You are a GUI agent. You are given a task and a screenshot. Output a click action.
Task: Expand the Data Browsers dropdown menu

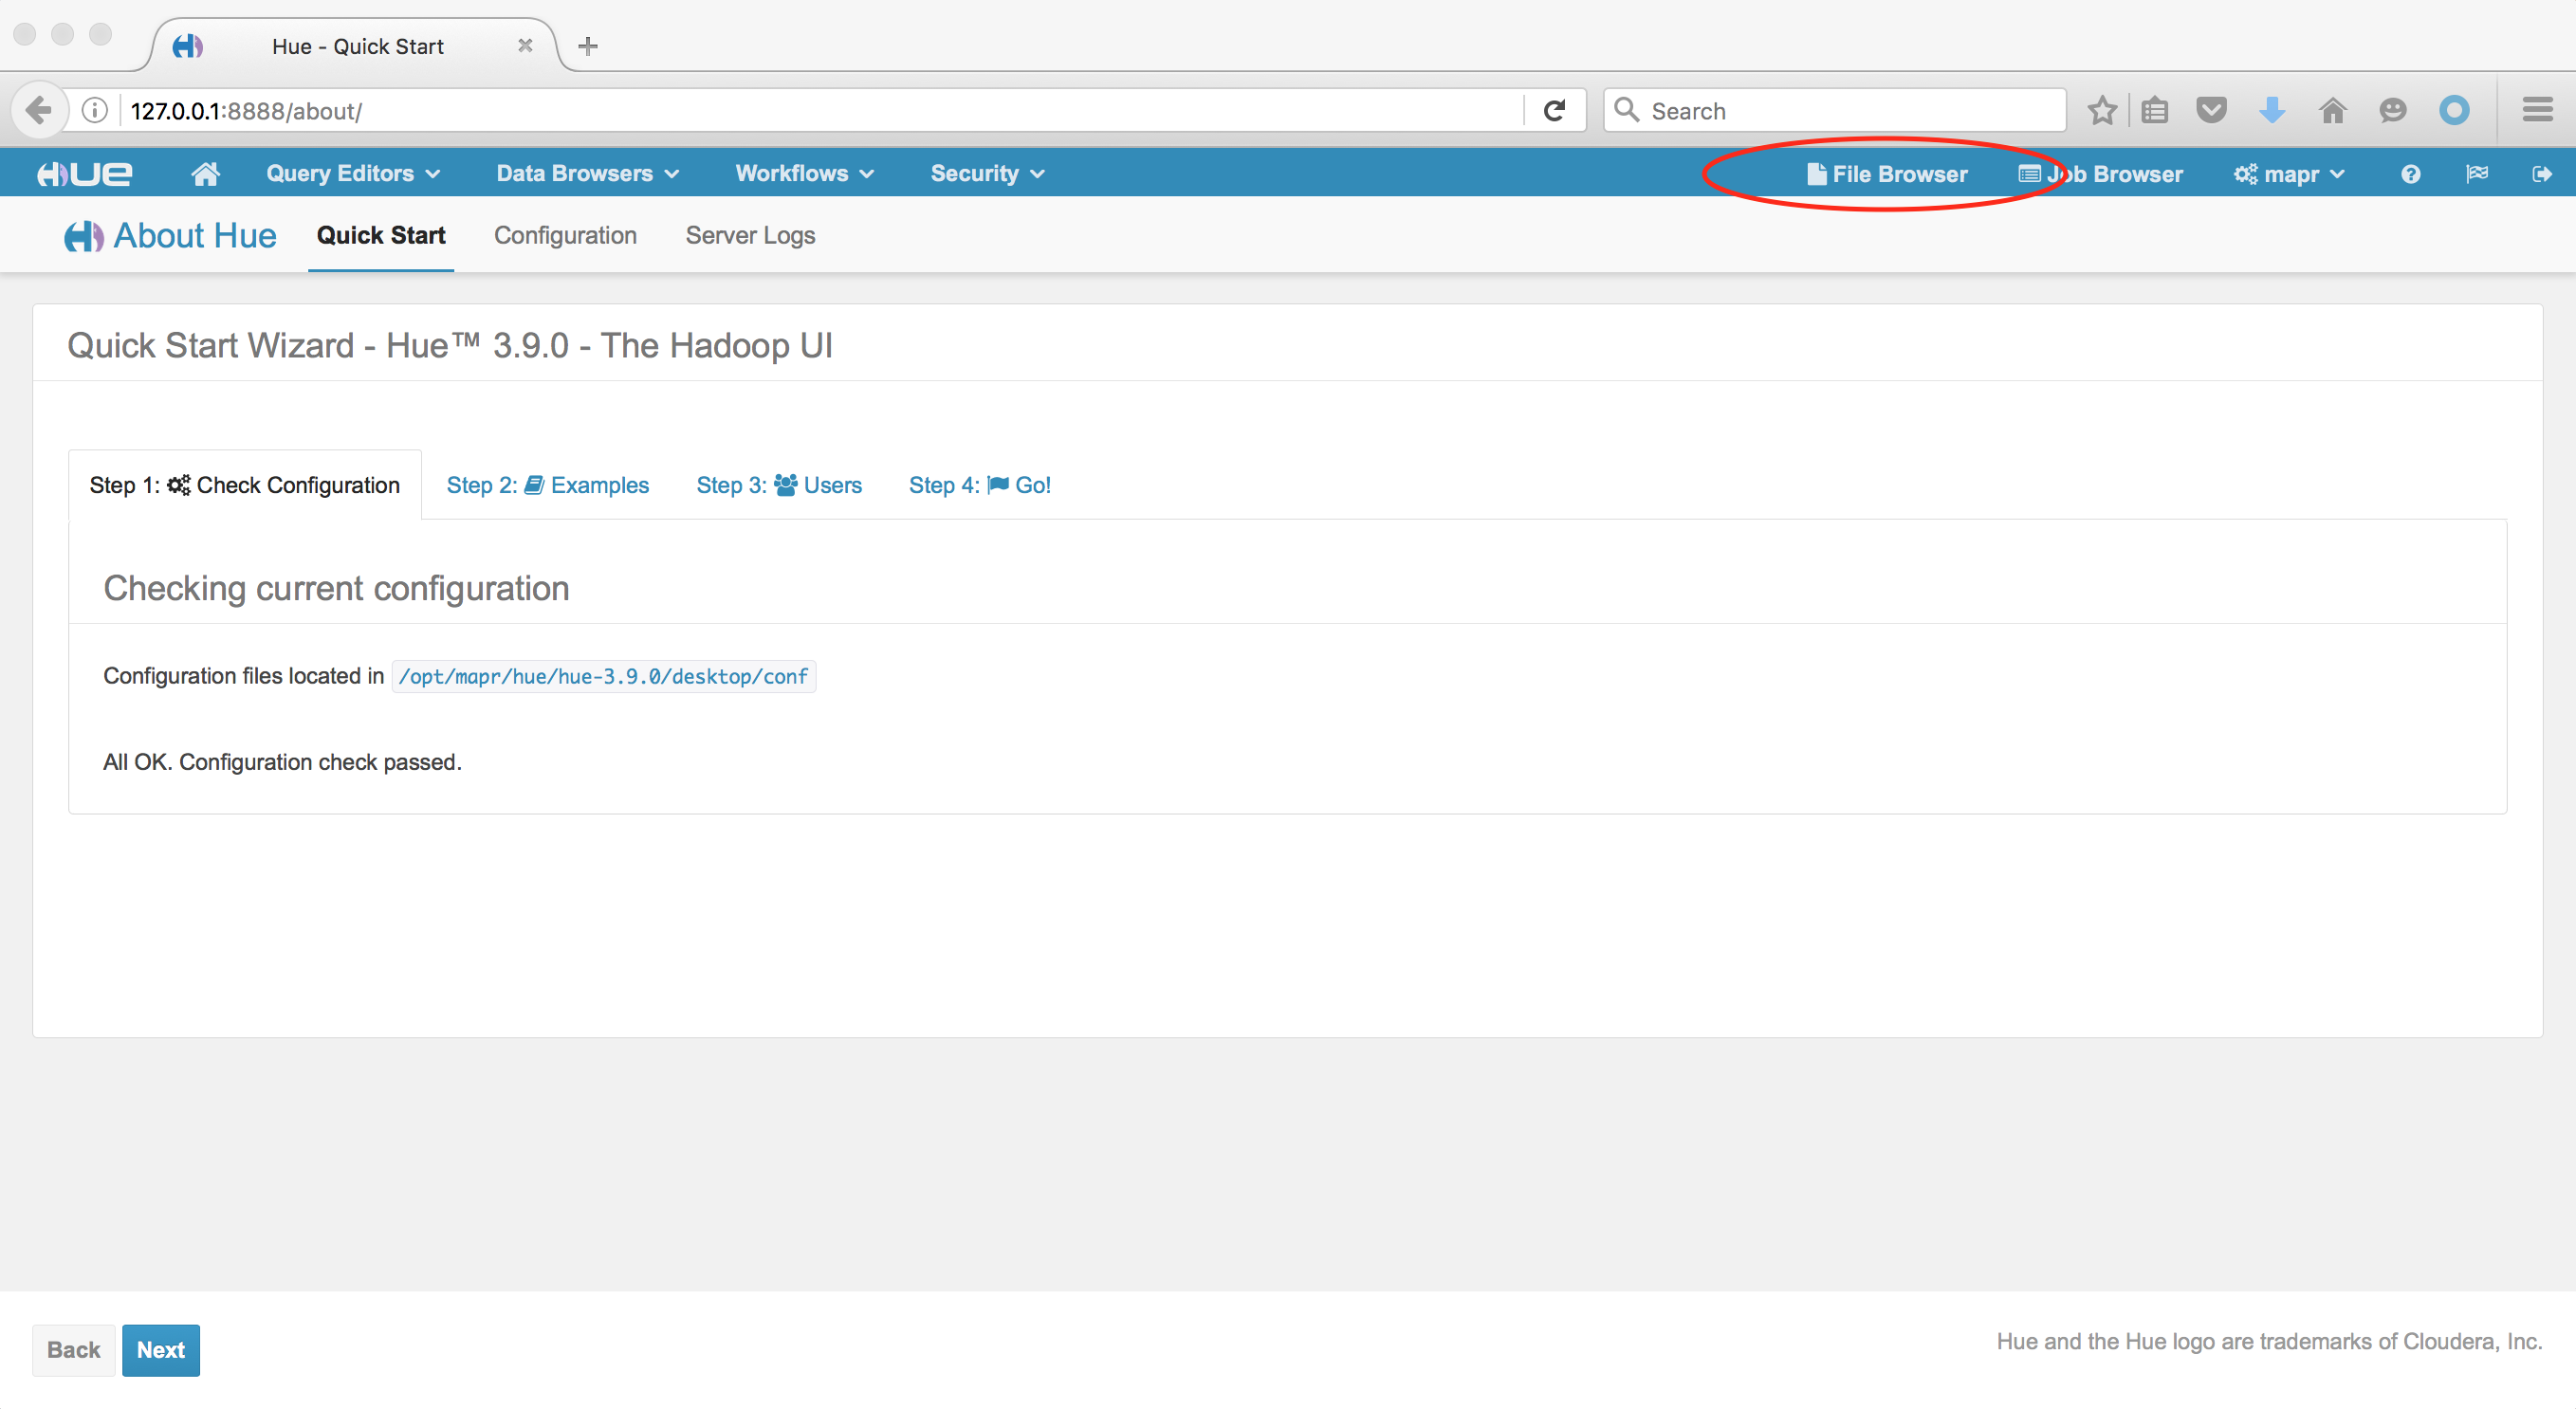[x=584, y=172]
